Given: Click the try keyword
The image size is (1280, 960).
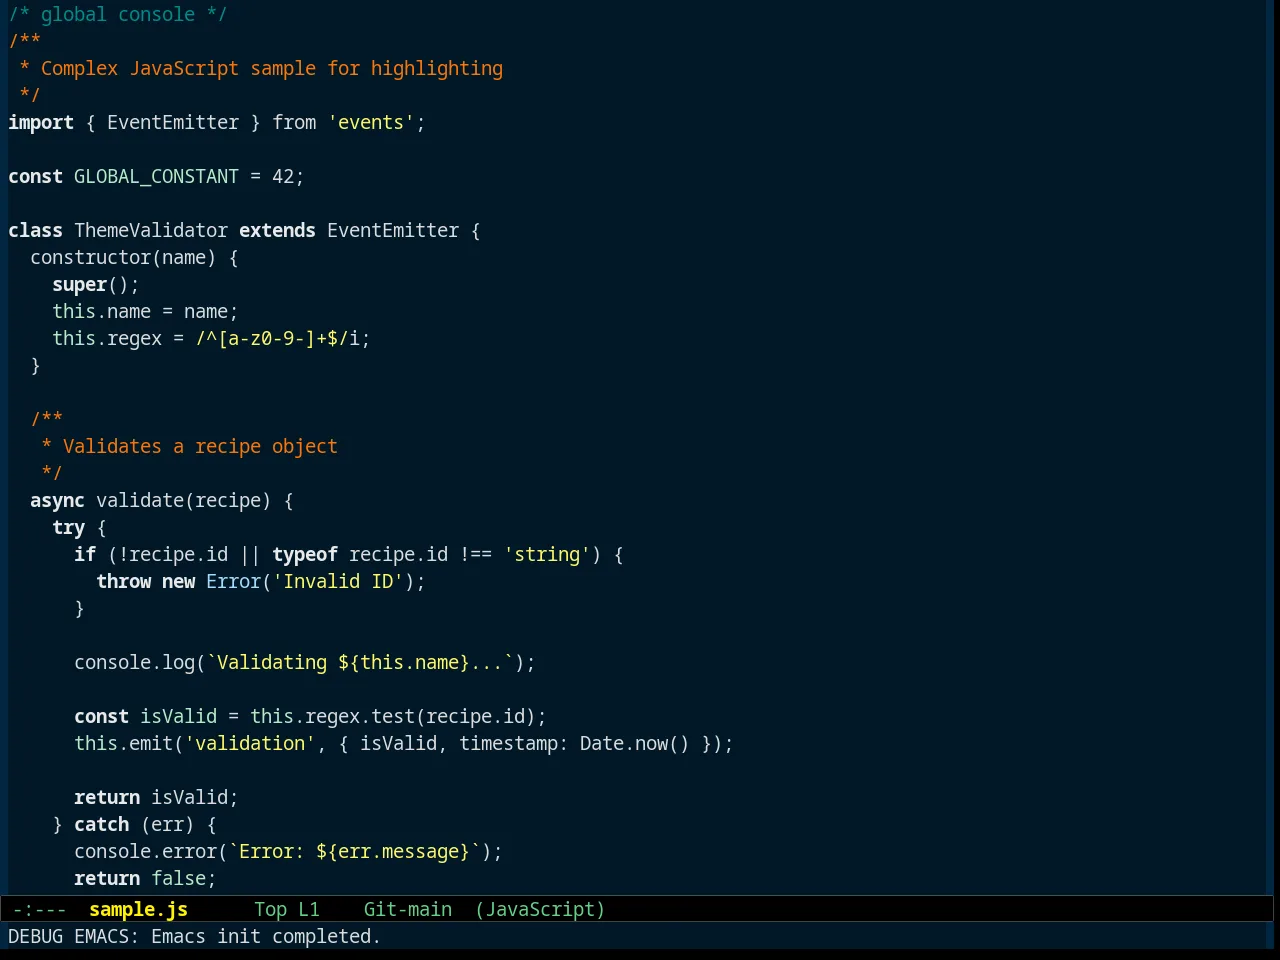Looking at the screenshot, I should (68, 527).
